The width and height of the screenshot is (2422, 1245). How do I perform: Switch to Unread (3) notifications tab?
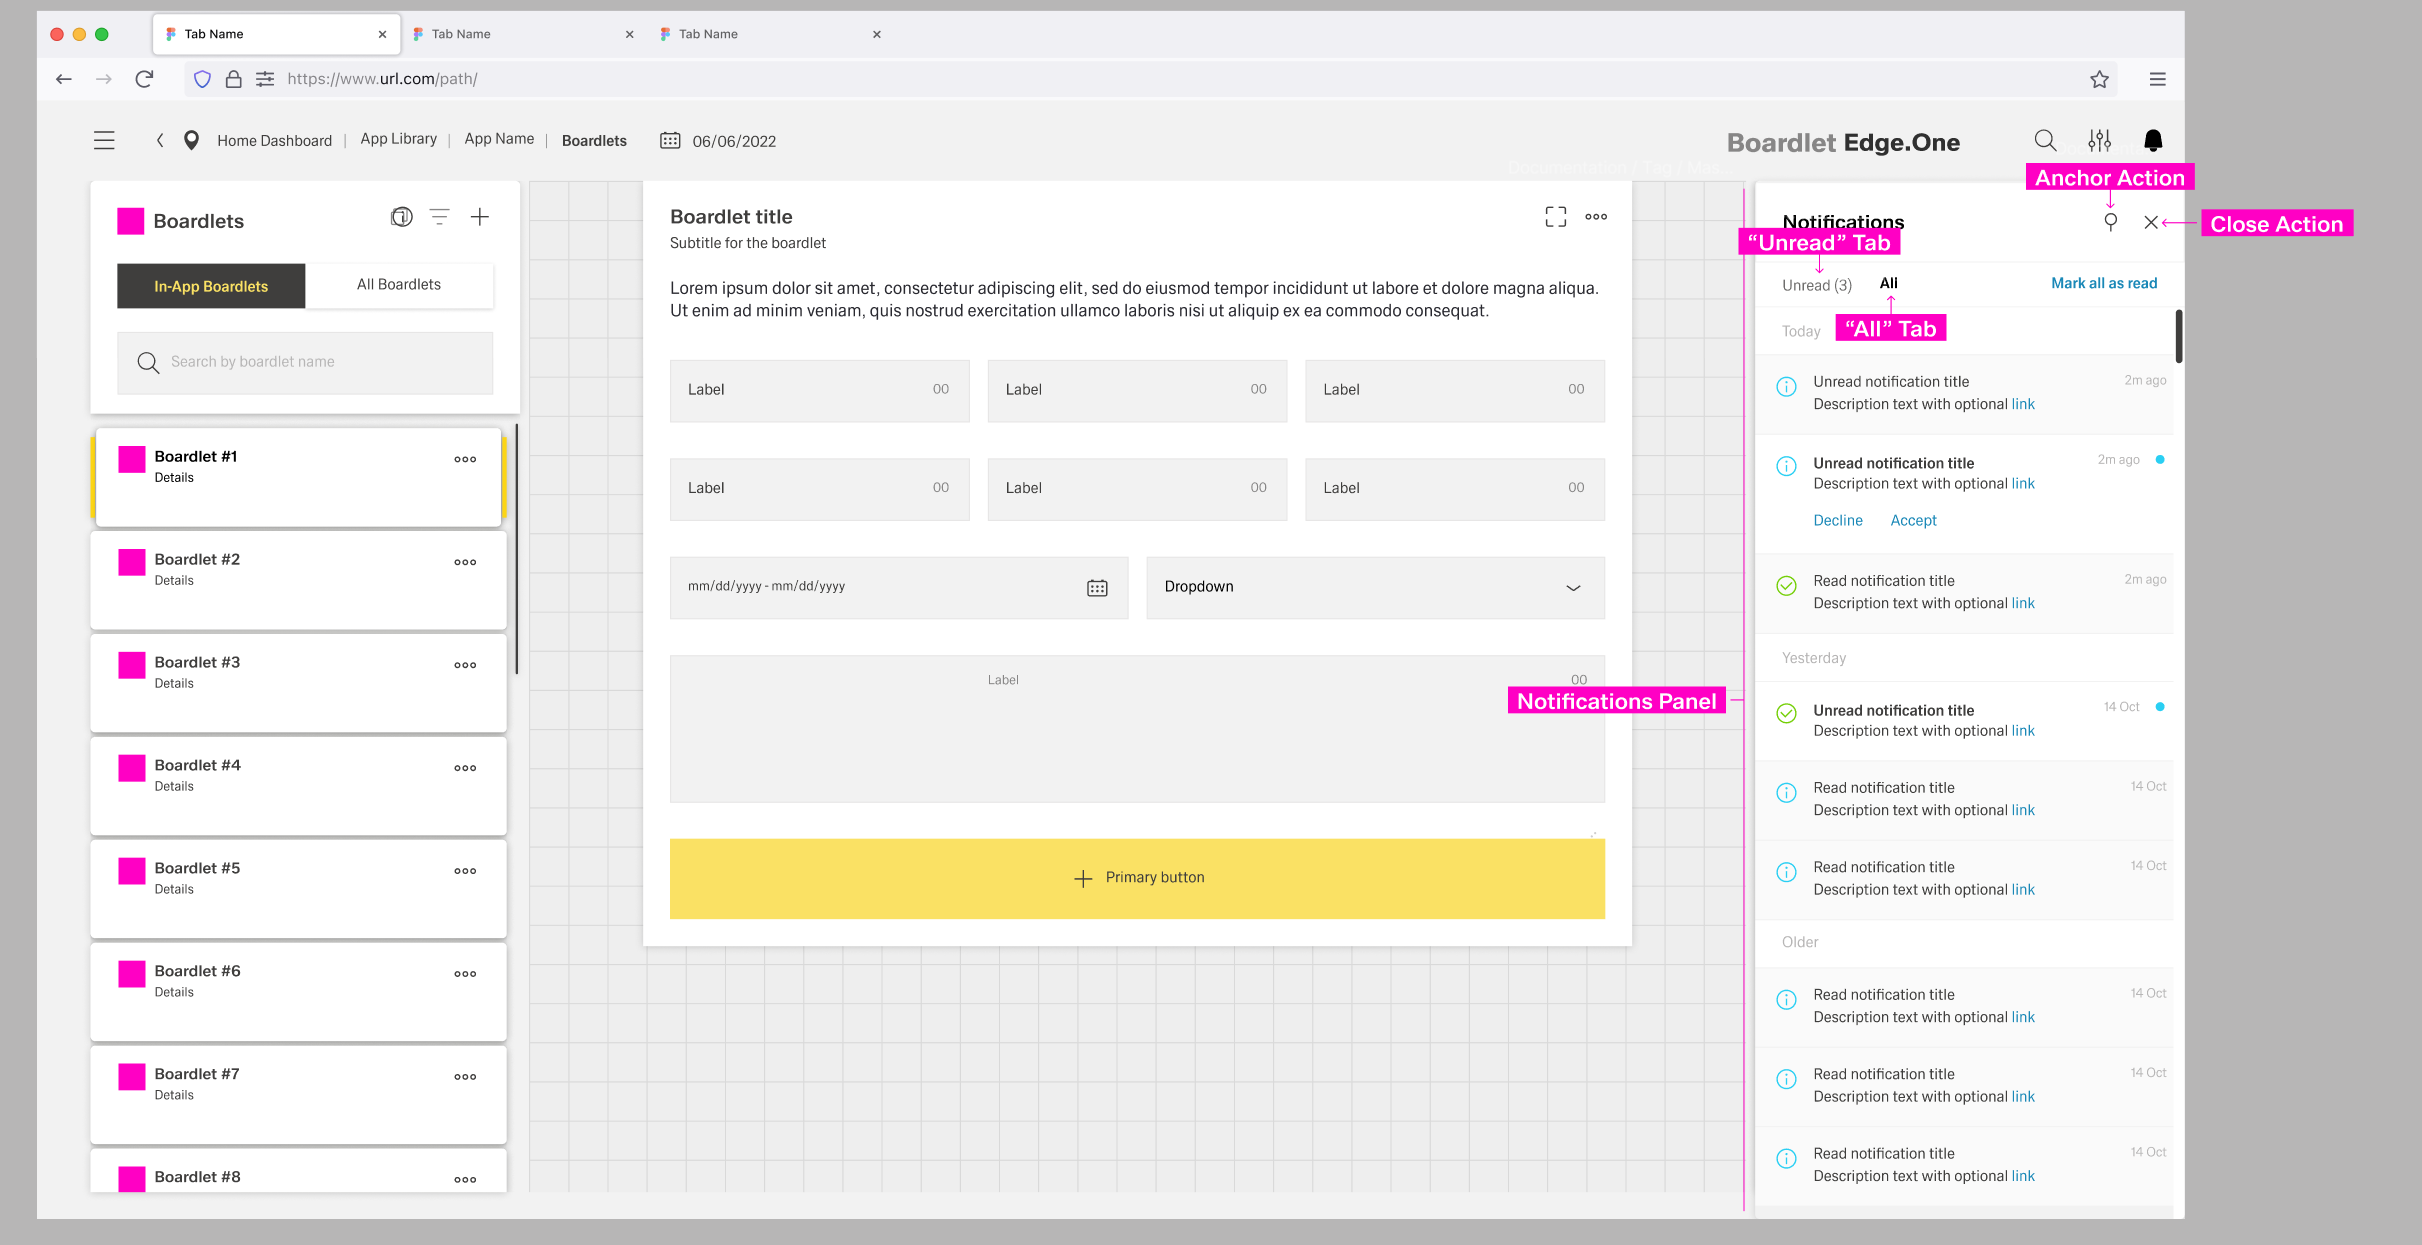click(x=1816, y=285)
